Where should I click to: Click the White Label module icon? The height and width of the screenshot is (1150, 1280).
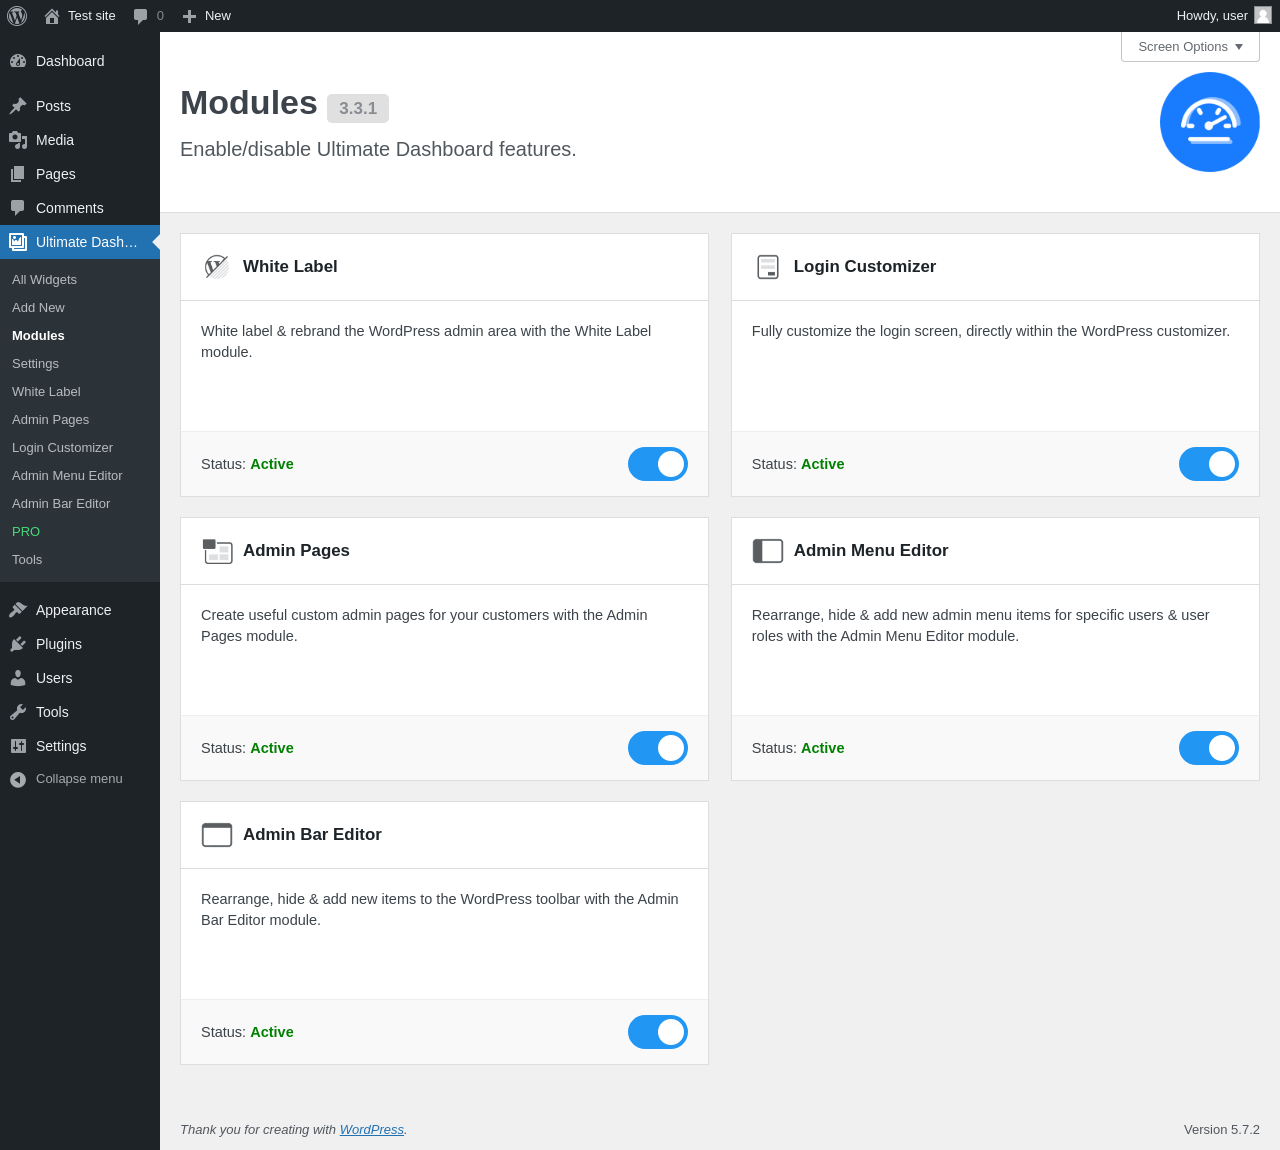(217, 267)
